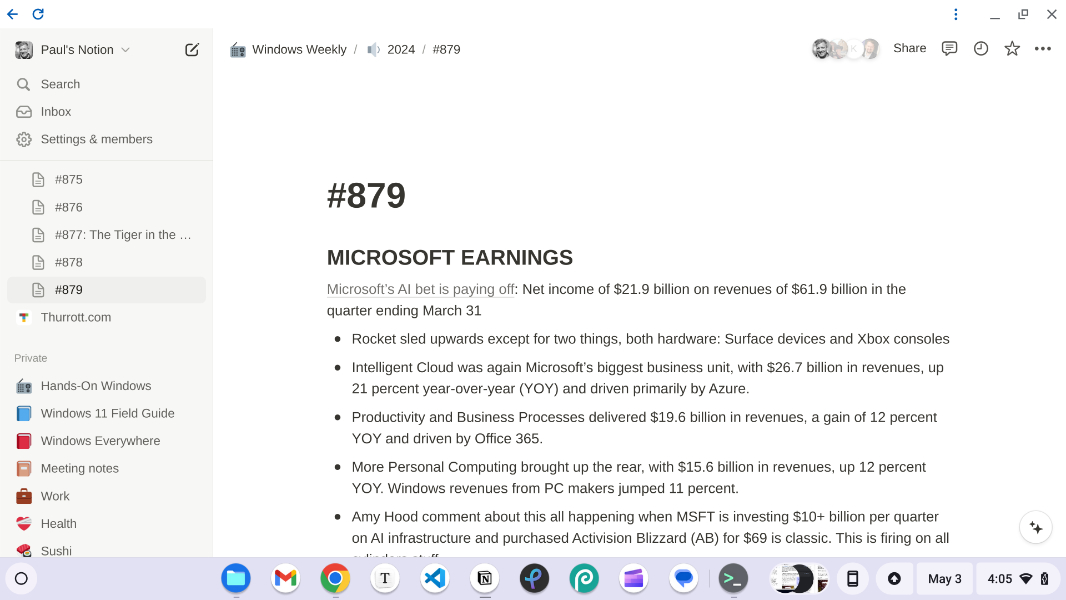Open system tray at 4:05 clock
Viewport: 1066px width, 600px height.
(1017, 579)
